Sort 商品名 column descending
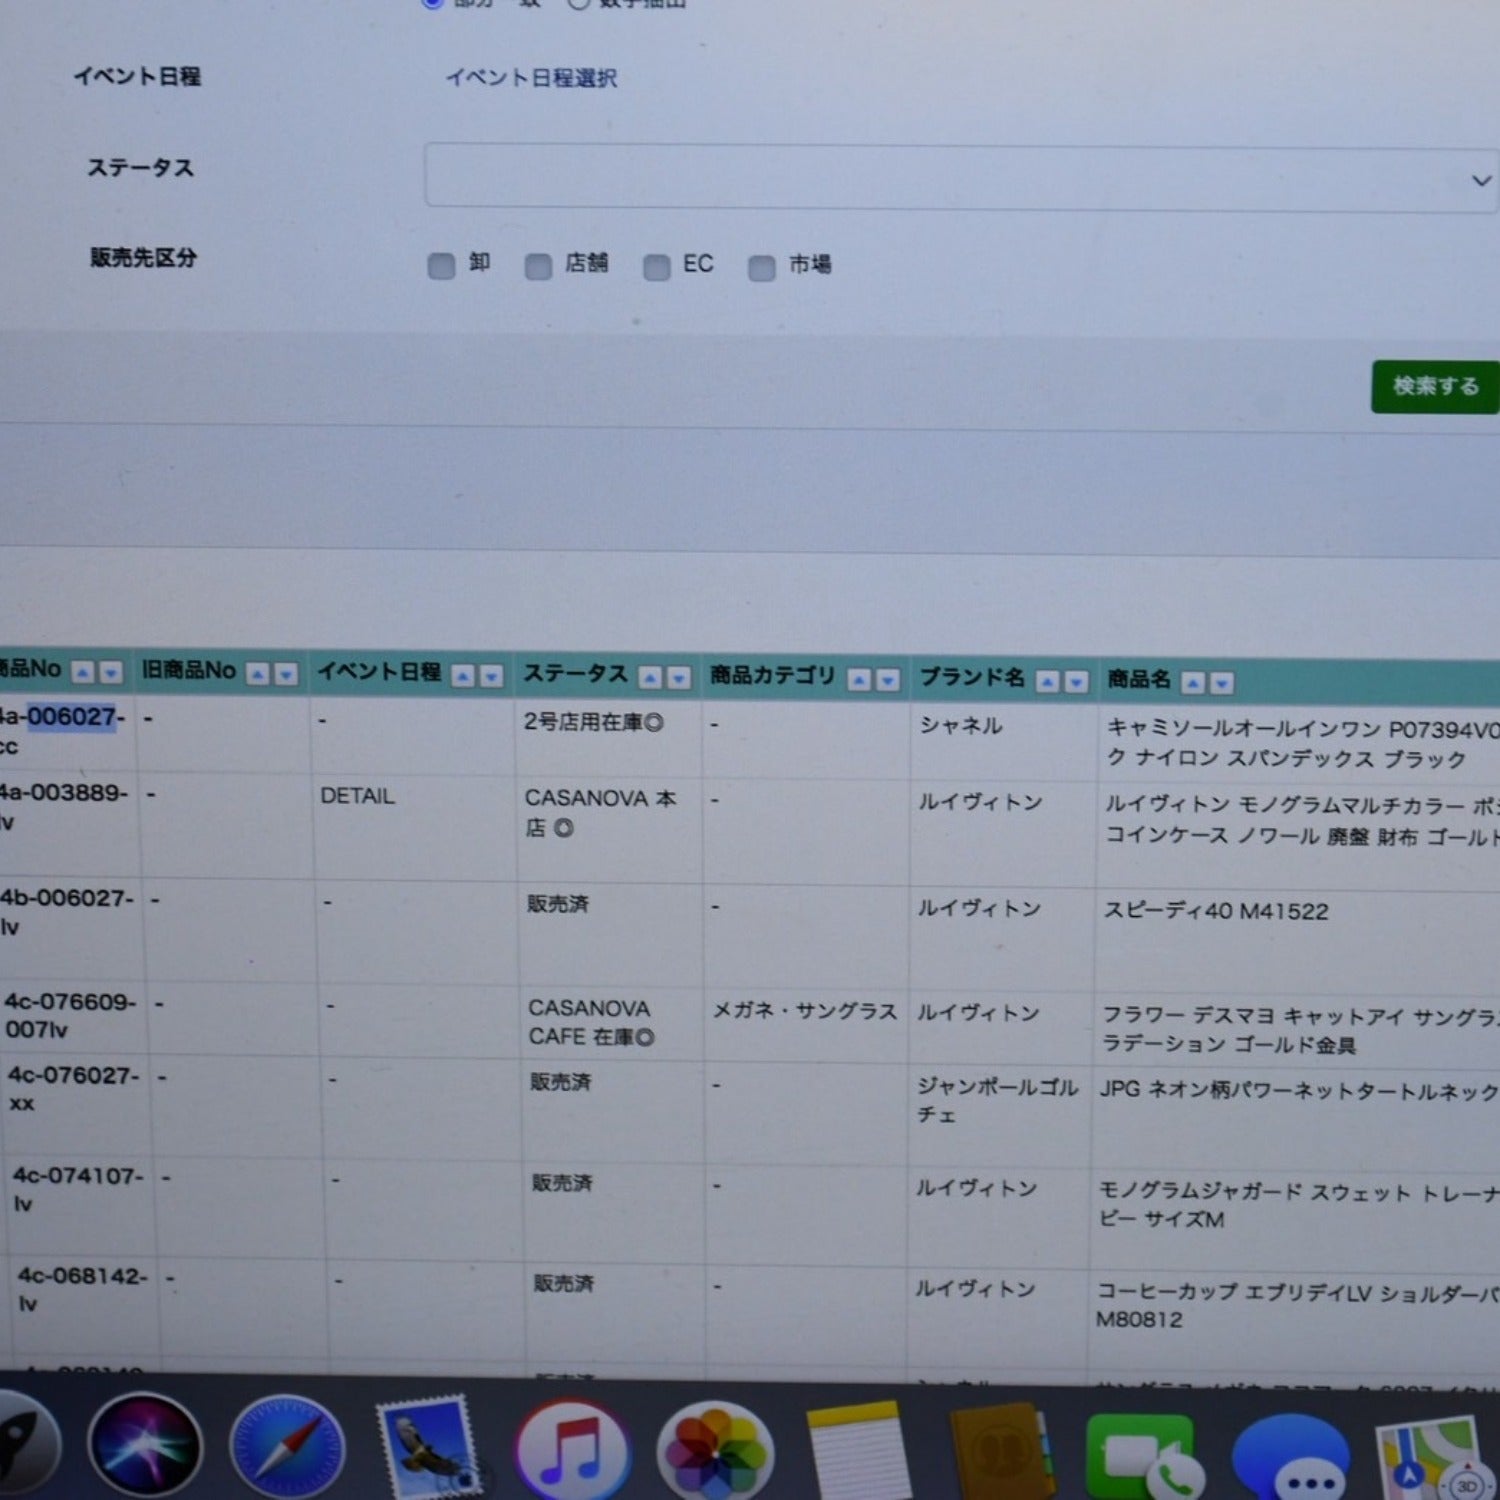This screenshot has height=1500, width=1500. click(1222, 683)
